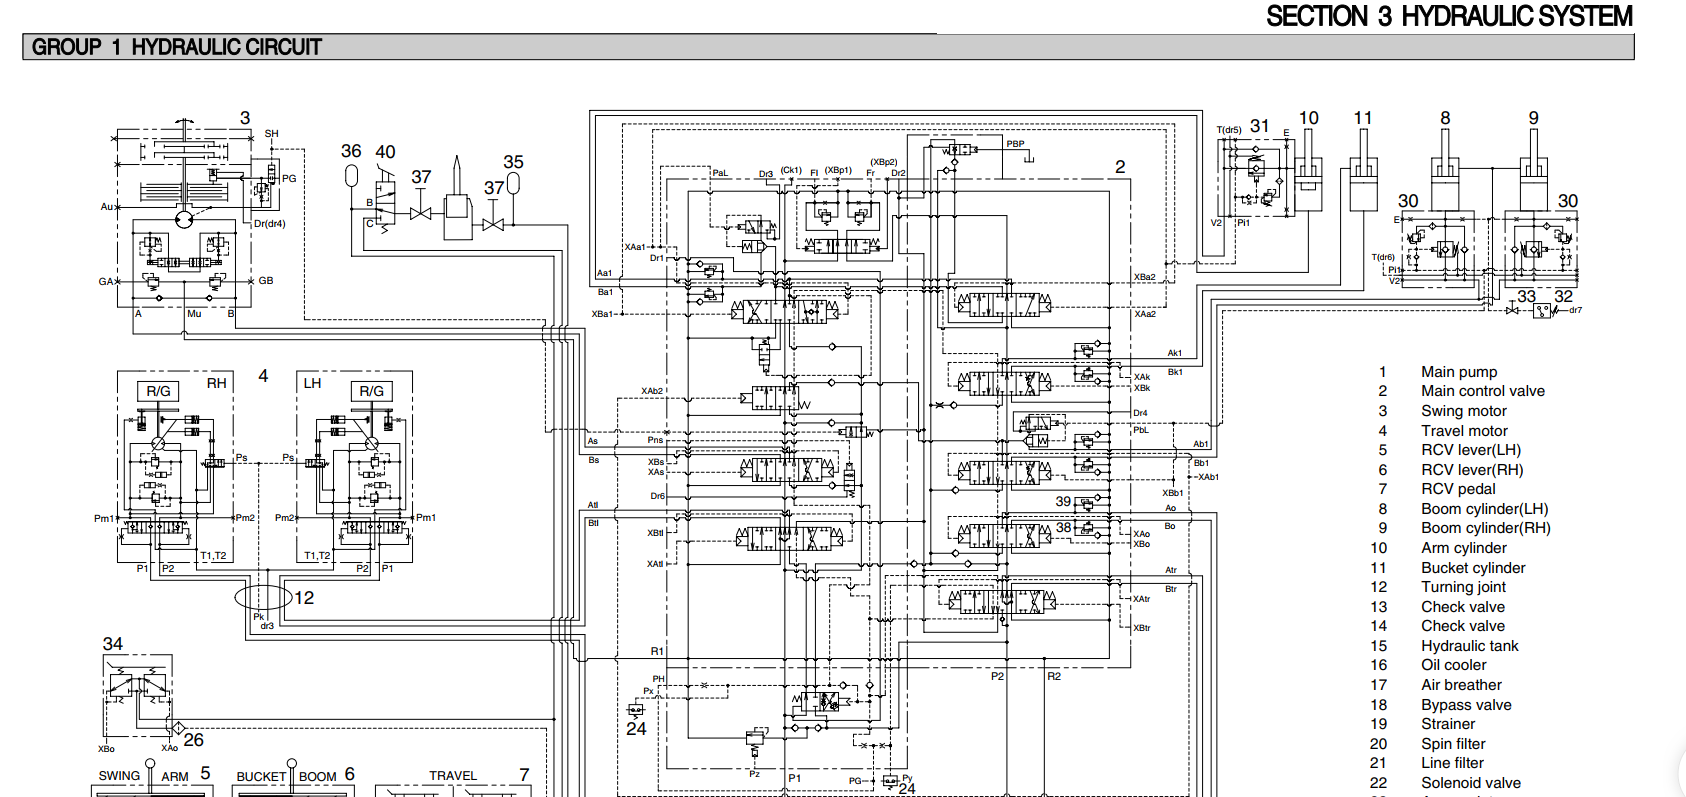Click "RCV lever(LH)" in the legend
The height and width of the screenshot is (797, 1686).
[x=1471, y=450]
